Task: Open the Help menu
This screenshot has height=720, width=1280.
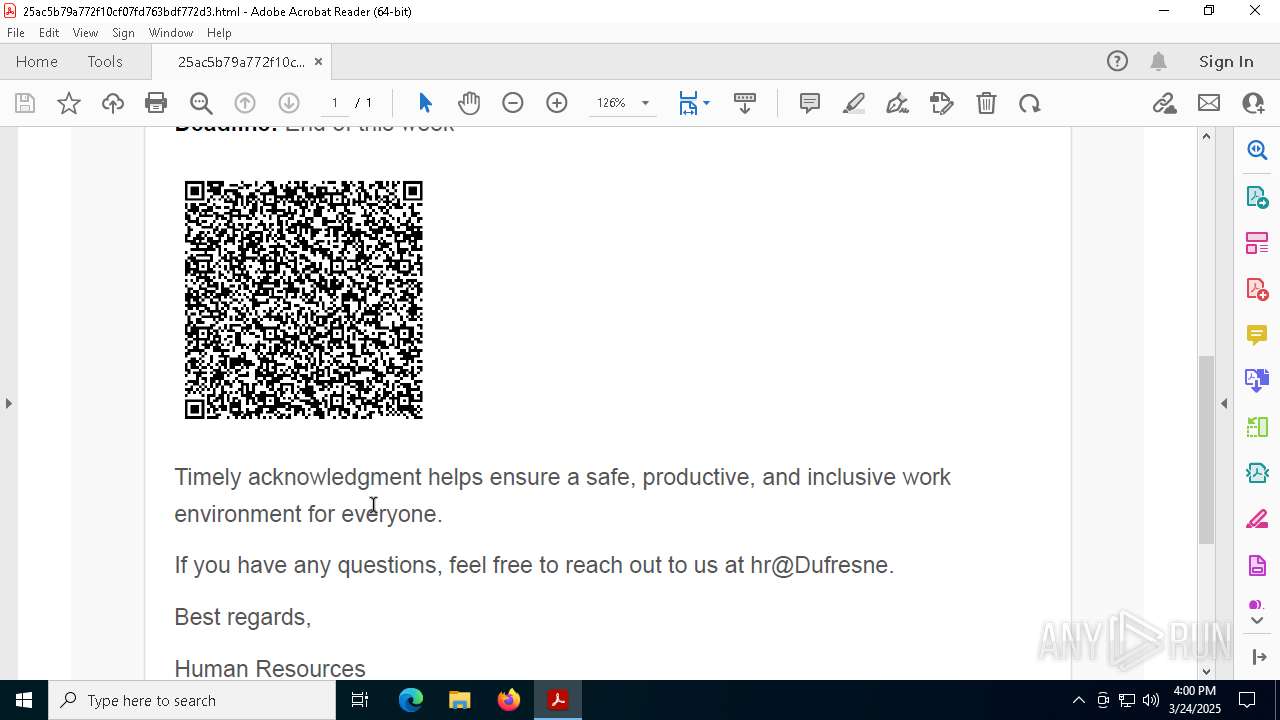Action: pos(219,33)
